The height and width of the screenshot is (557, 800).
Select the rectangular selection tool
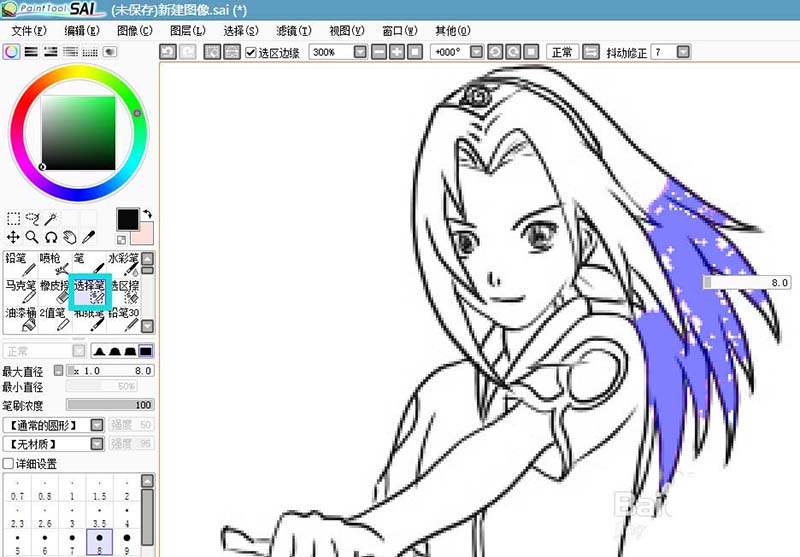click(x=13, y=219)
